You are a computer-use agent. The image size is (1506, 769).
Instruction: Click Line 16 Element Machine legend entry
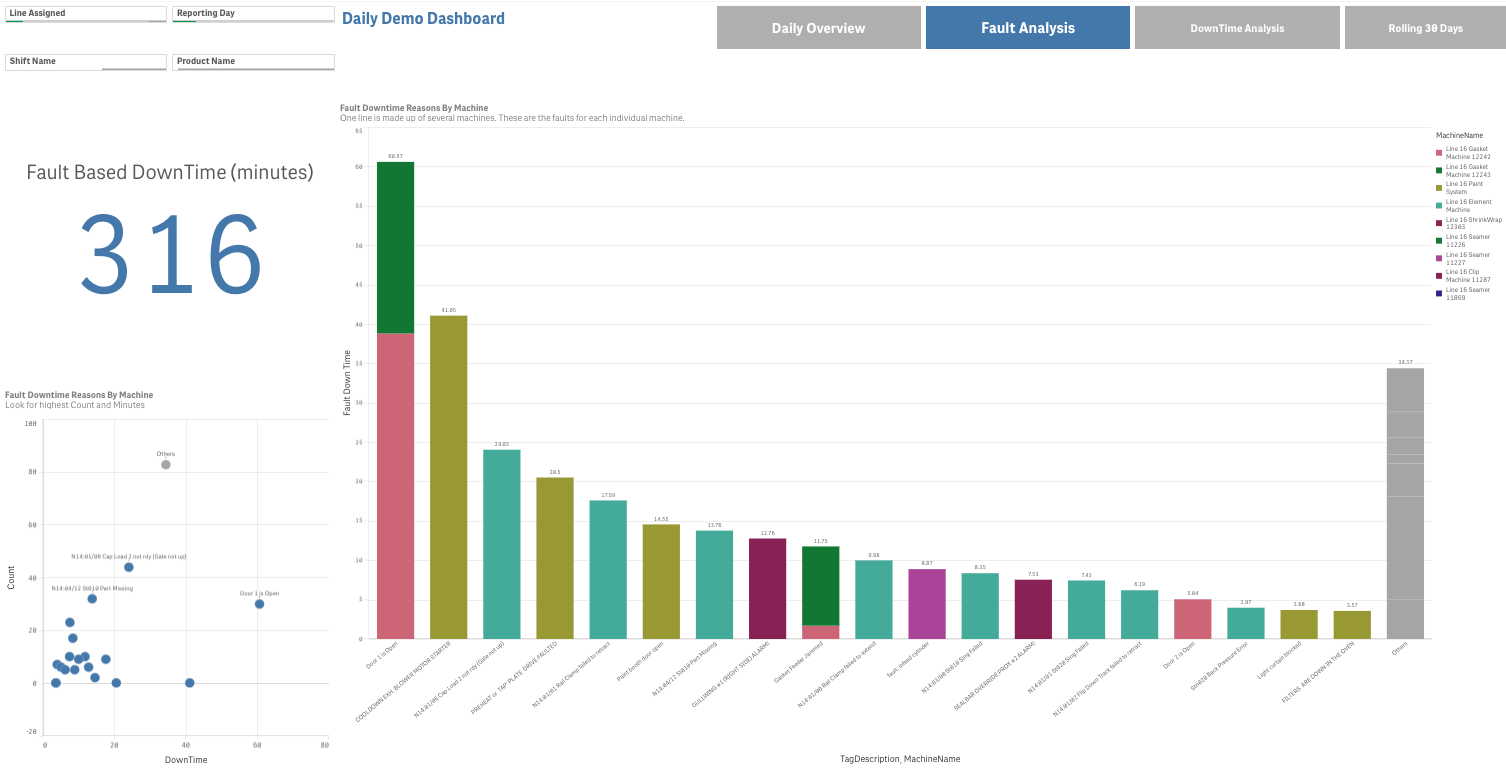(x=1439, y=206)
